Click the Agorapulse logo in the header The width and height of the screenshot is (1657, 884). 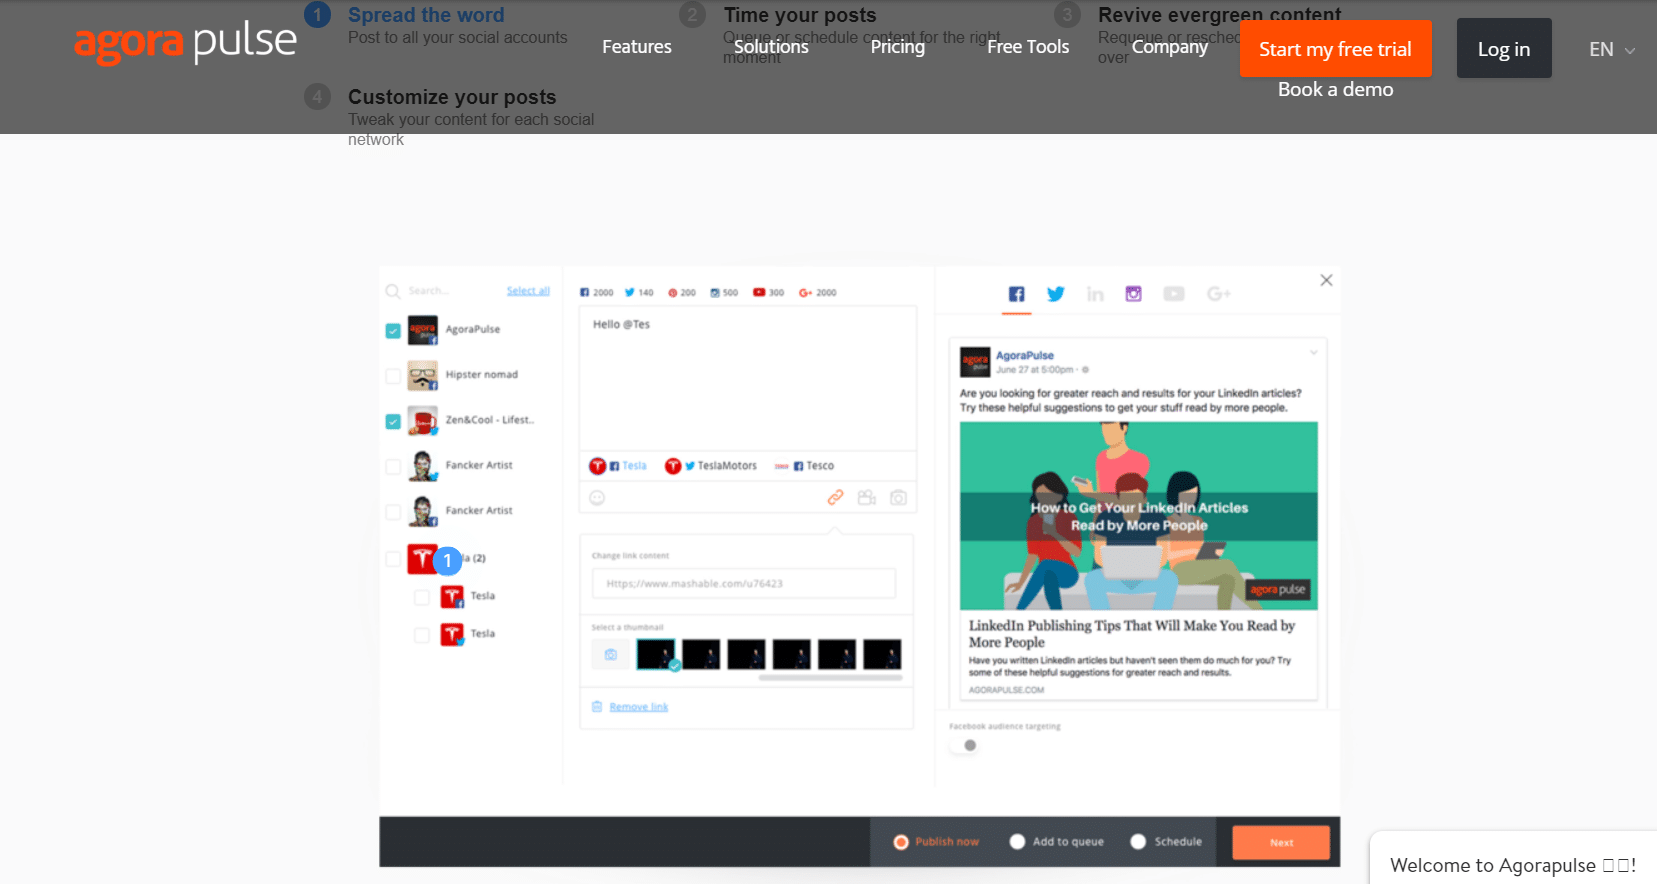(185, 43)
